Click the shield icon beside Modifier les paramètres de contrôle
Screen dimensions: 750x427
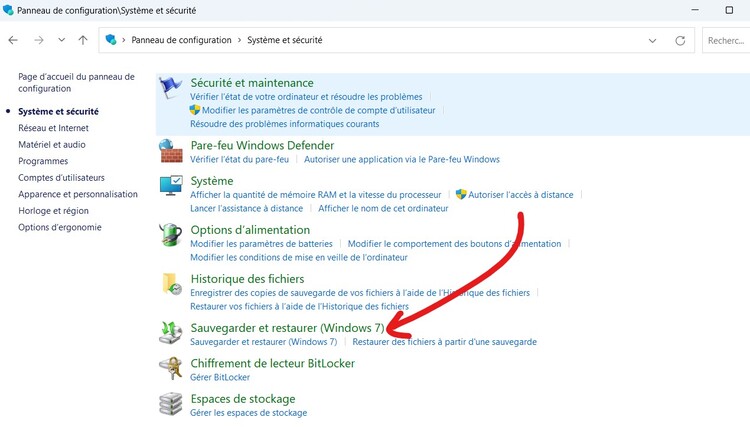click(x=194, y=110)
